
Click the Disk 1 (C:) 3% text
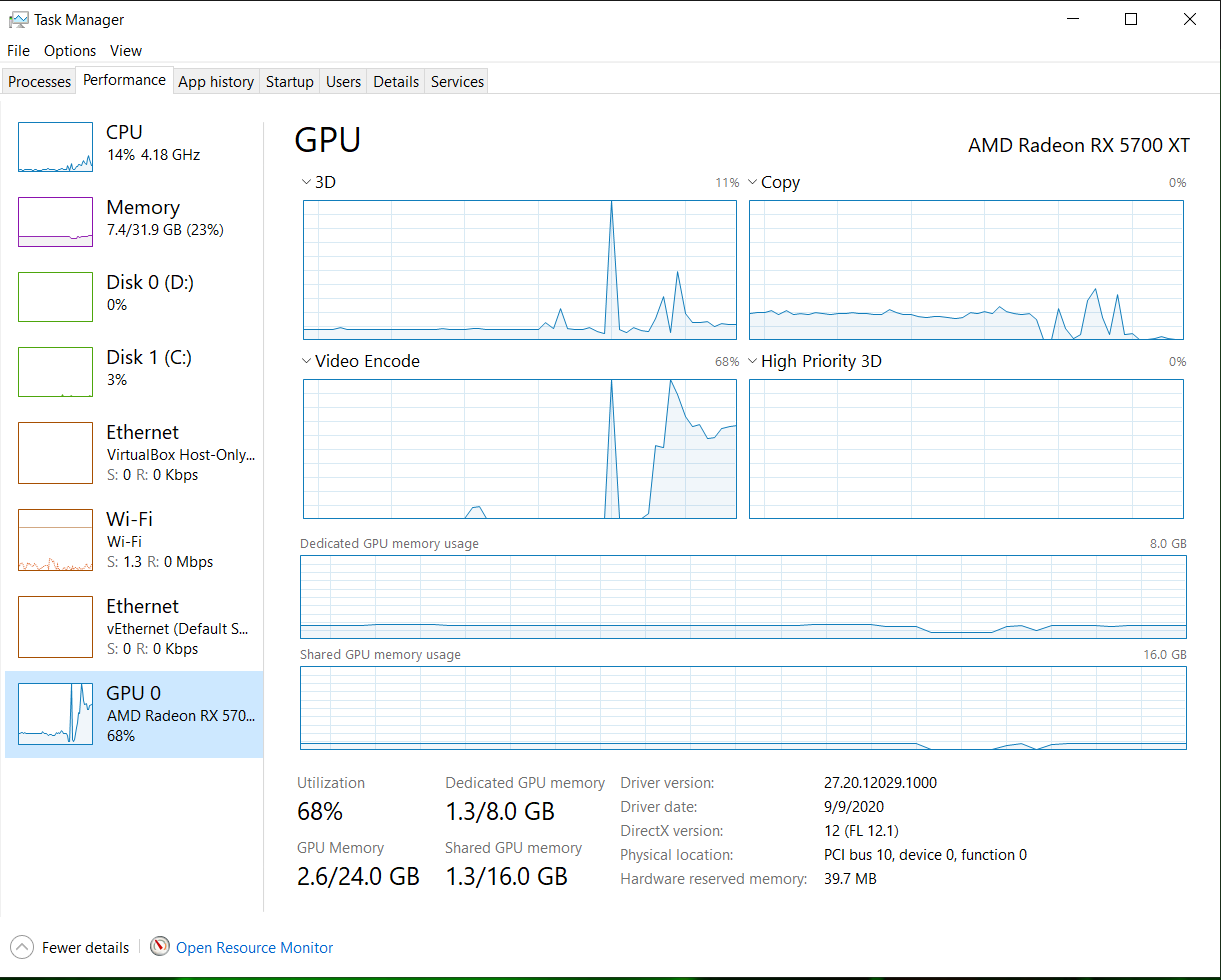[x=117, y=380]
